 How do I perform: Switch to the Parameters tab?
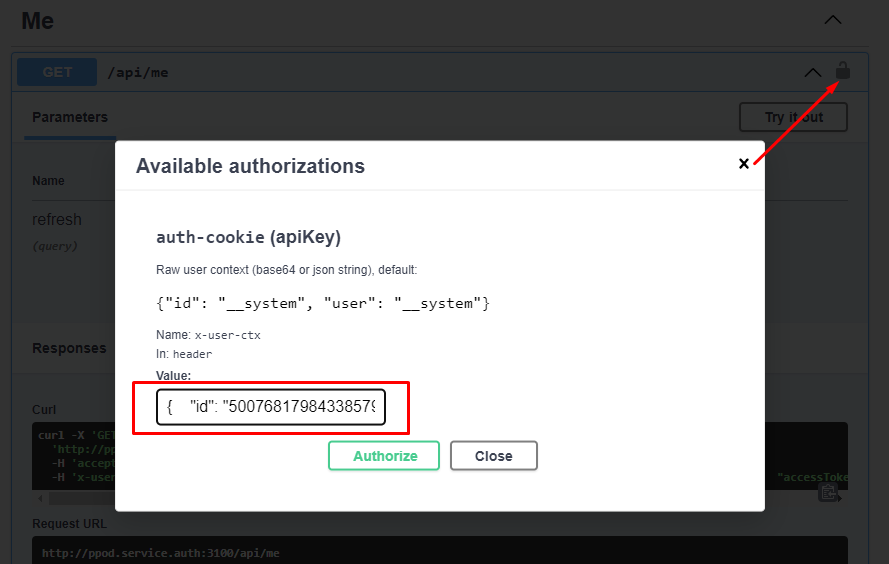[69, 118]
